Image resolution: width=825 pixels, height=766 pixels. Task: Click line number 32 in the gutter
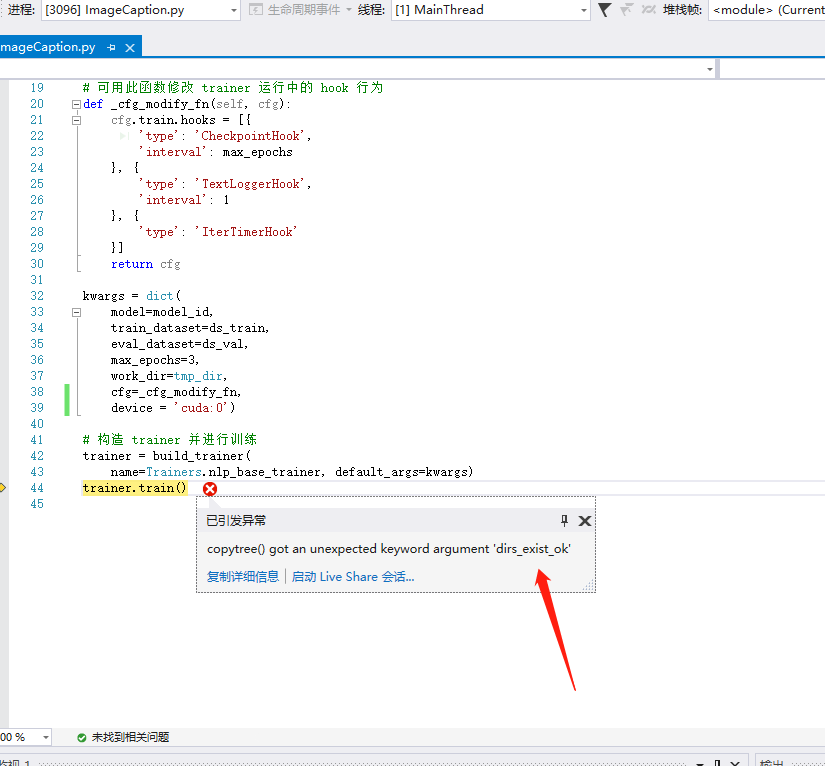pos(37,296)
